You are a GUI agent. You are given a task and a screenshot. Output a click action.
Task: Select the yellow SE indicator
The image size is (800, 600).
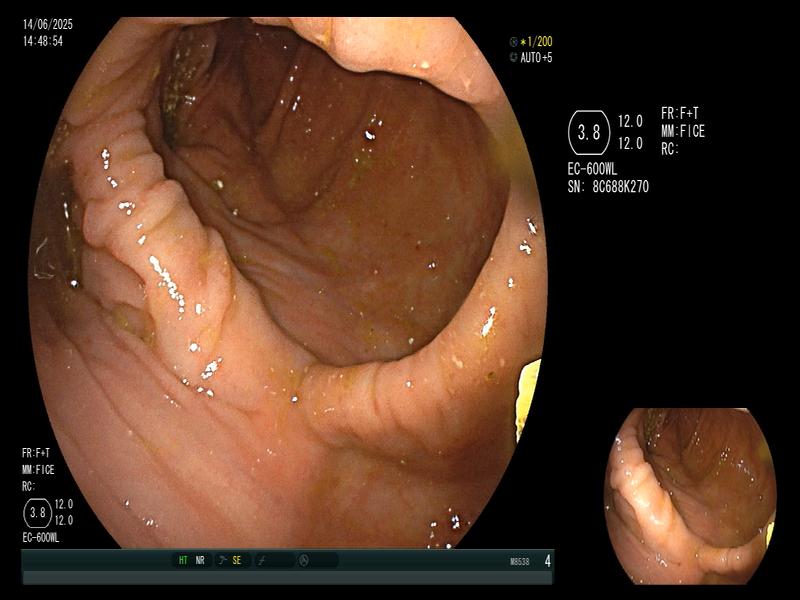(x=237, y=560)
